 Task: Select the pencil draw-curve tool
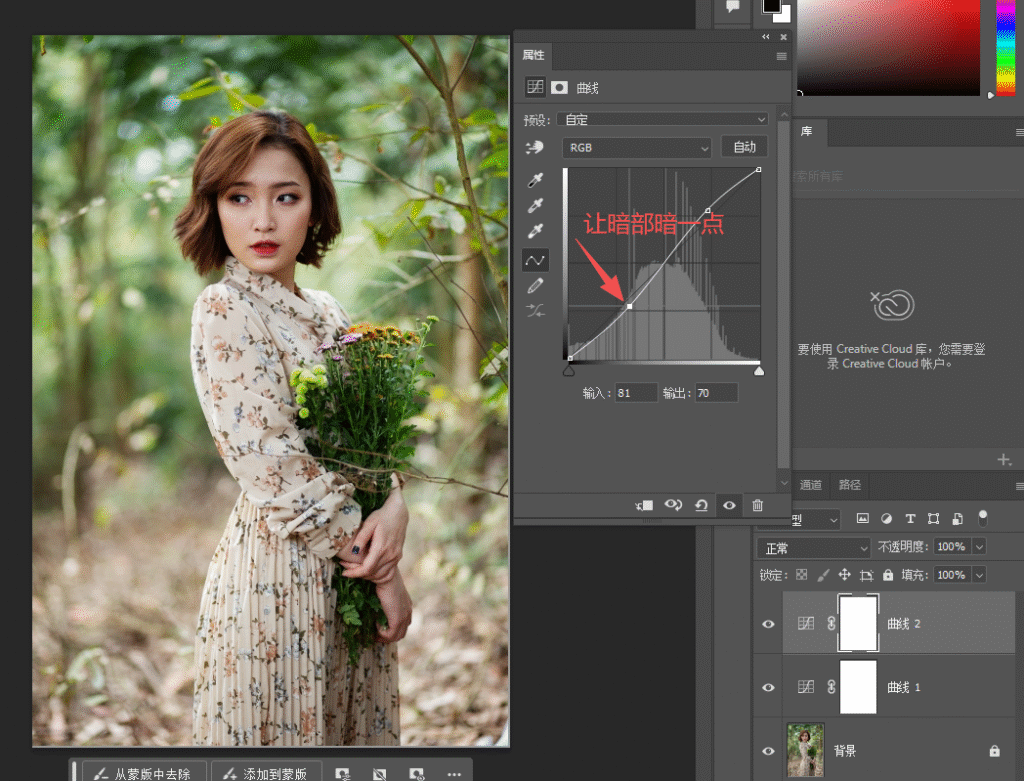click(536, 285)
